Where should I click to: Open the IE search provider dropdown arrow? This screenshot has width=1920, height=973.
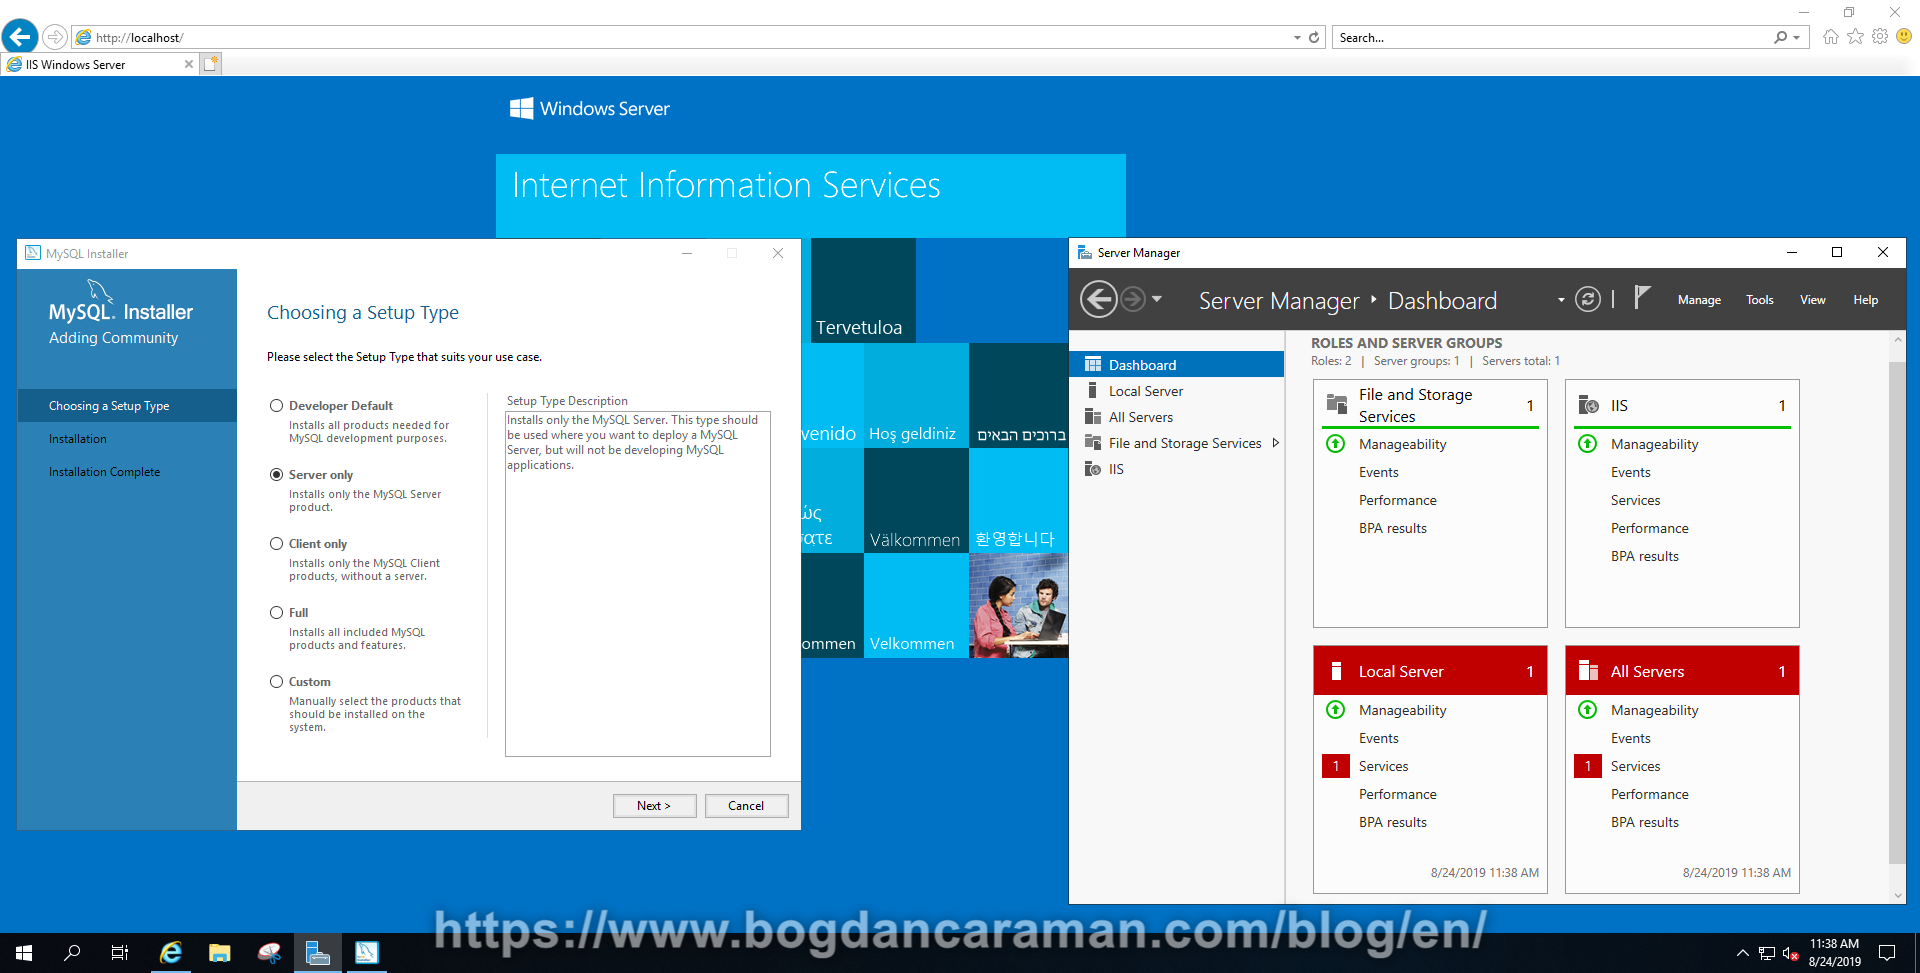click(1797, 37)
